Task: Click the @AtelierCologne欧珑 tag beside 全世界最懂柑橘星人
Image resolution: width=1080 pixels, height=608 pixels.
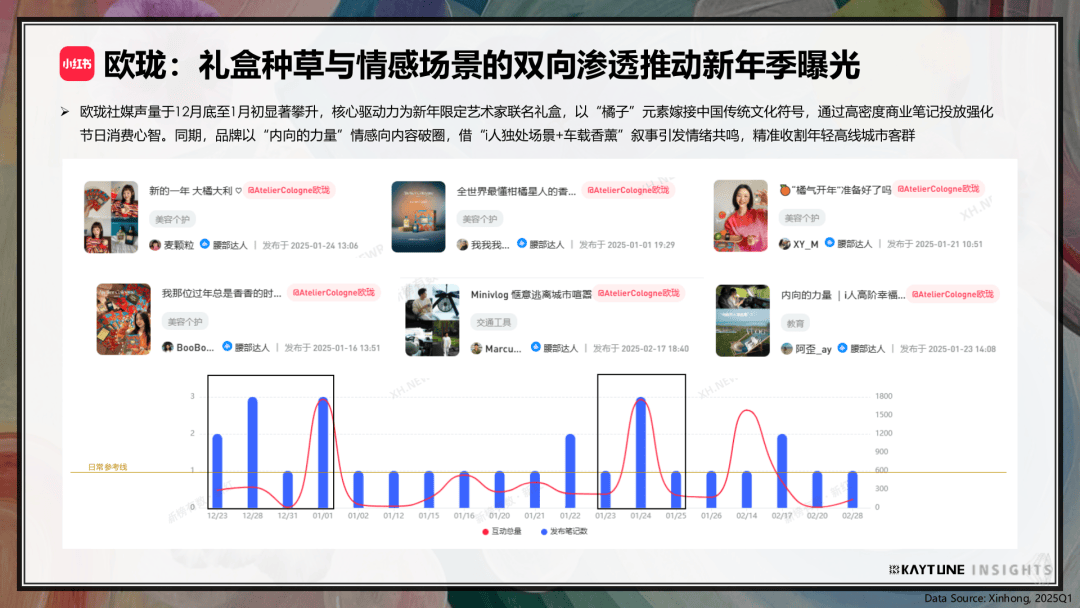Action: point(628,190)
